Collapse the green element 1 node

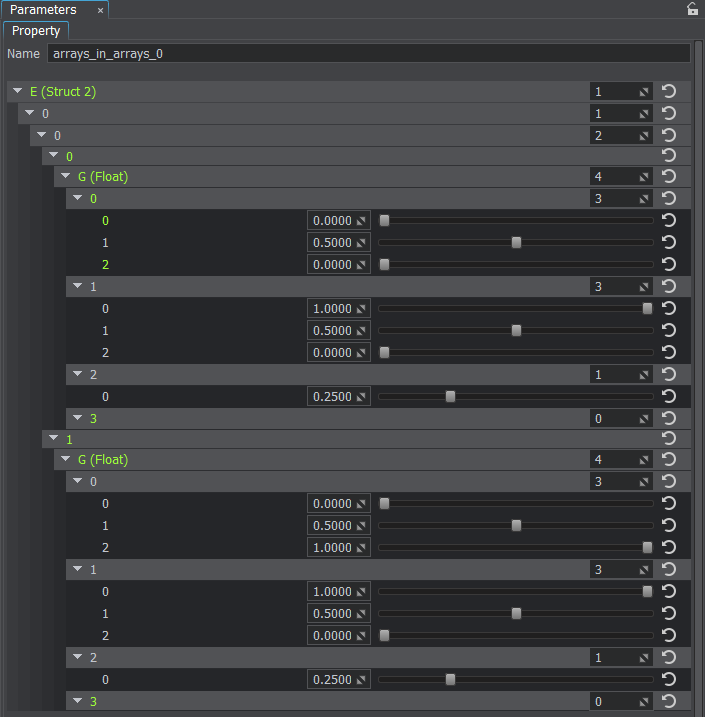tap(53, 438)
